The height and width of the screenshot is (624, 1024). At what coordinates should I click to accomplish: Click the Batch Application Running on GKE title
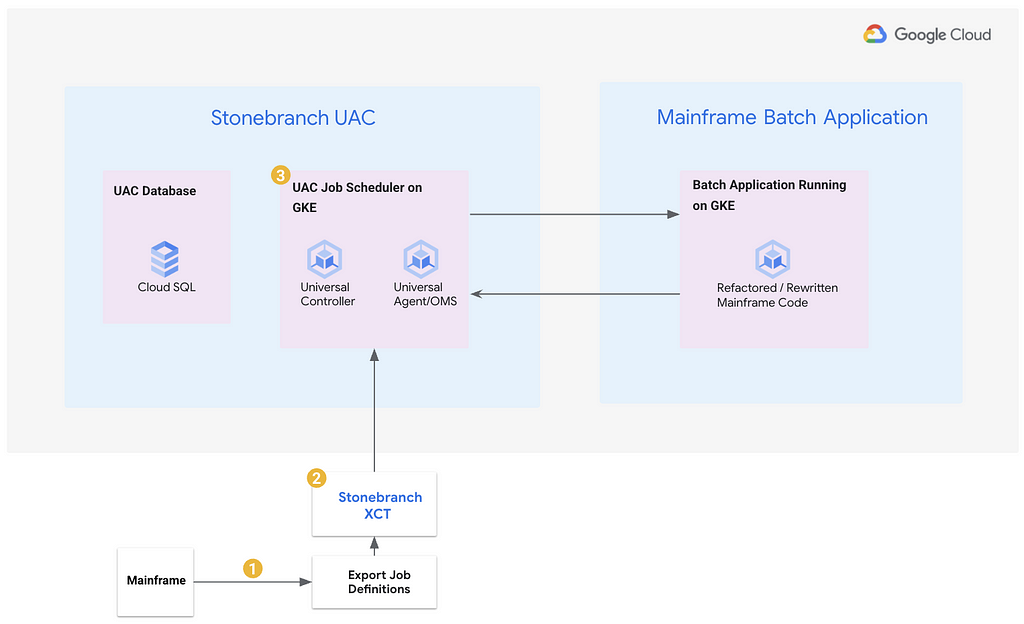click(769, 195)
